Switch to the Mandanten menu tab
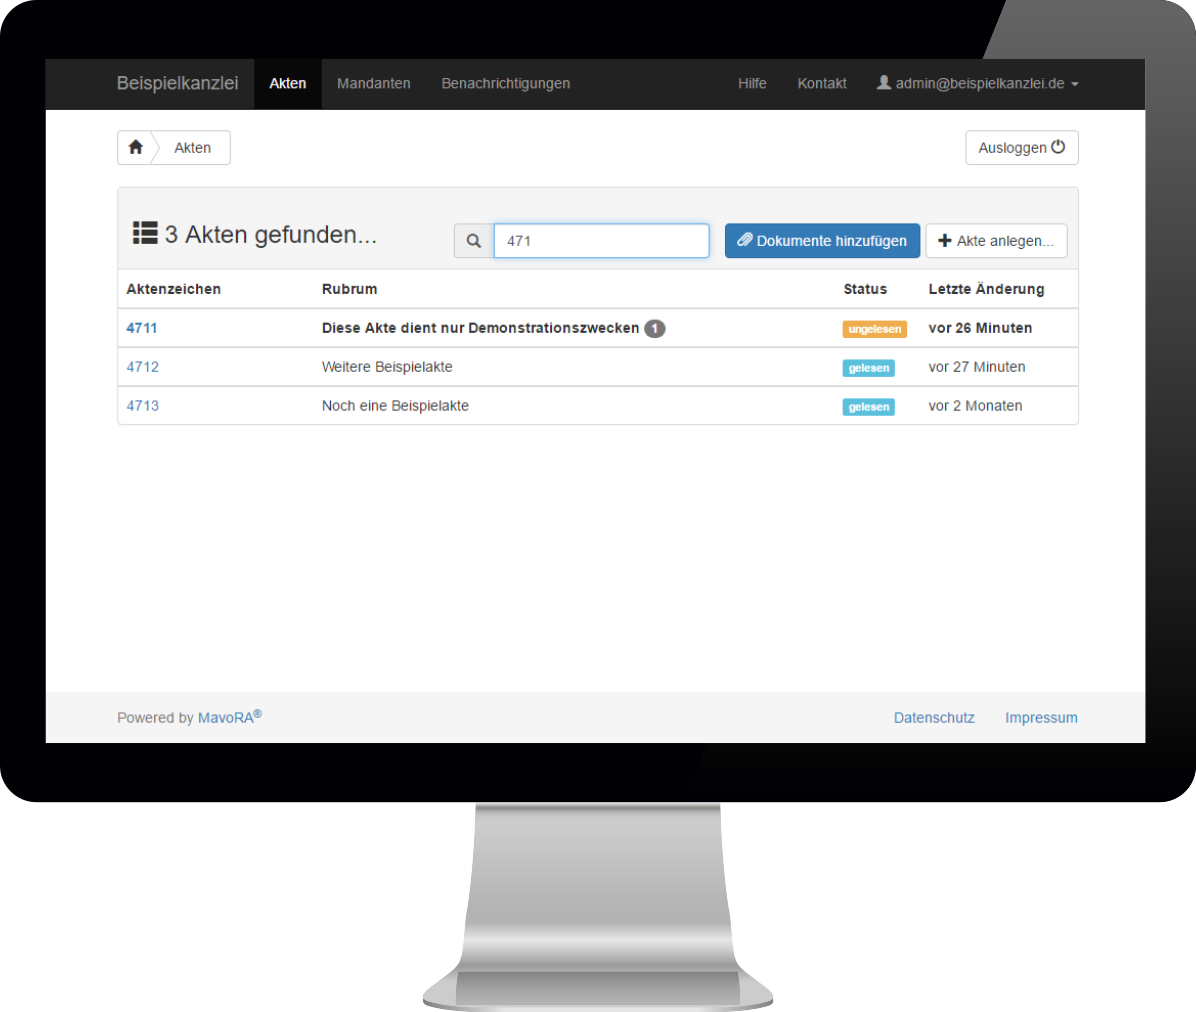Image resolution: width=1196 pixels, height=1012 pixels. click(373, 84)
